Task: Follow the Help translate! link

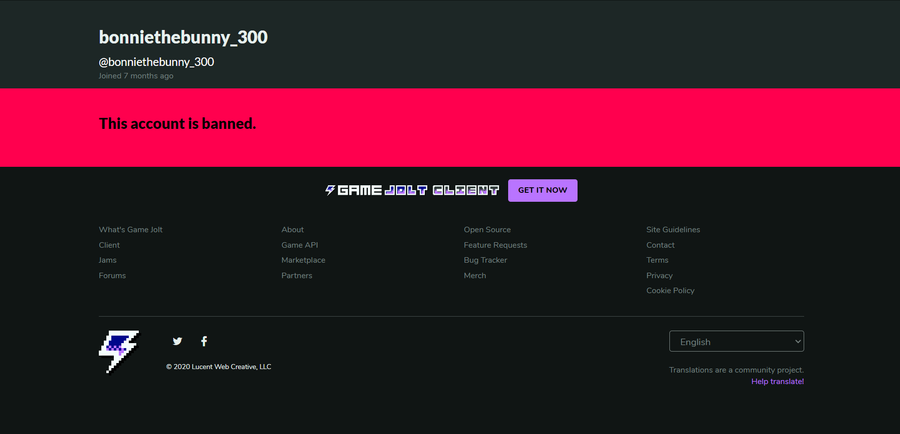Action: (x=777, y=382)
